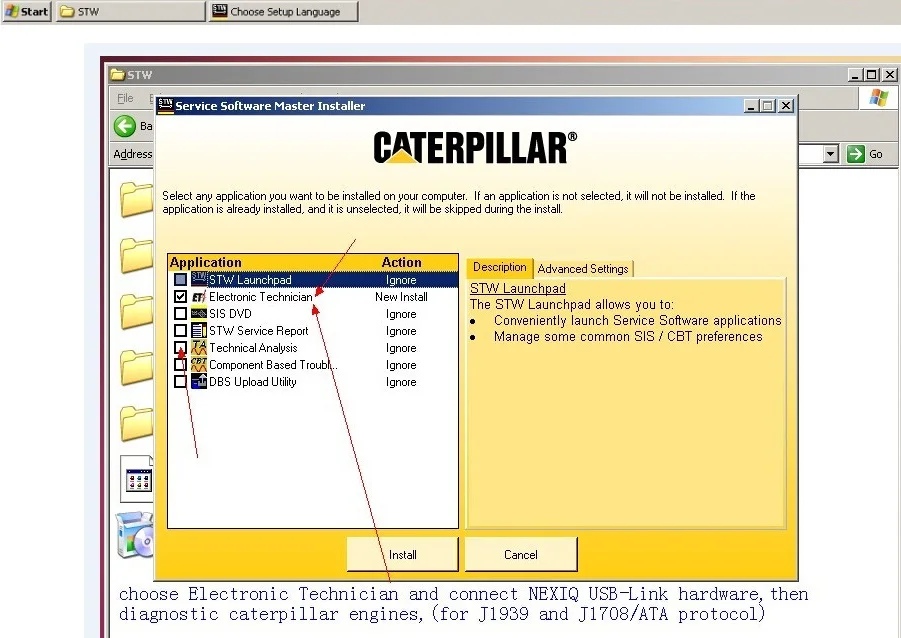
Task: Click the Windows Start button
Action: (x=26, y=11)
